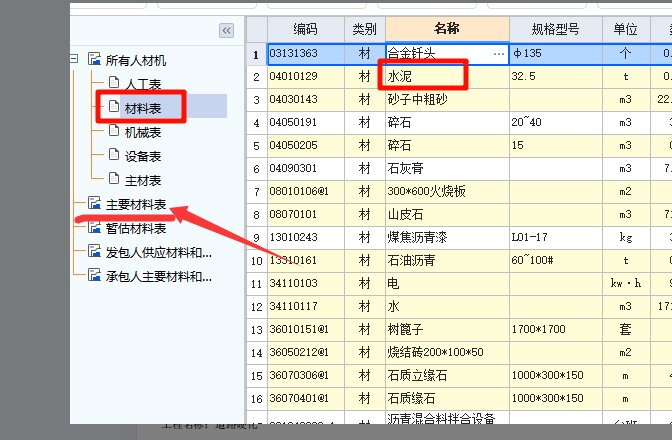The image size is (672, 440).
Task: Select the 电 name cell
Action: coord(447,284)
